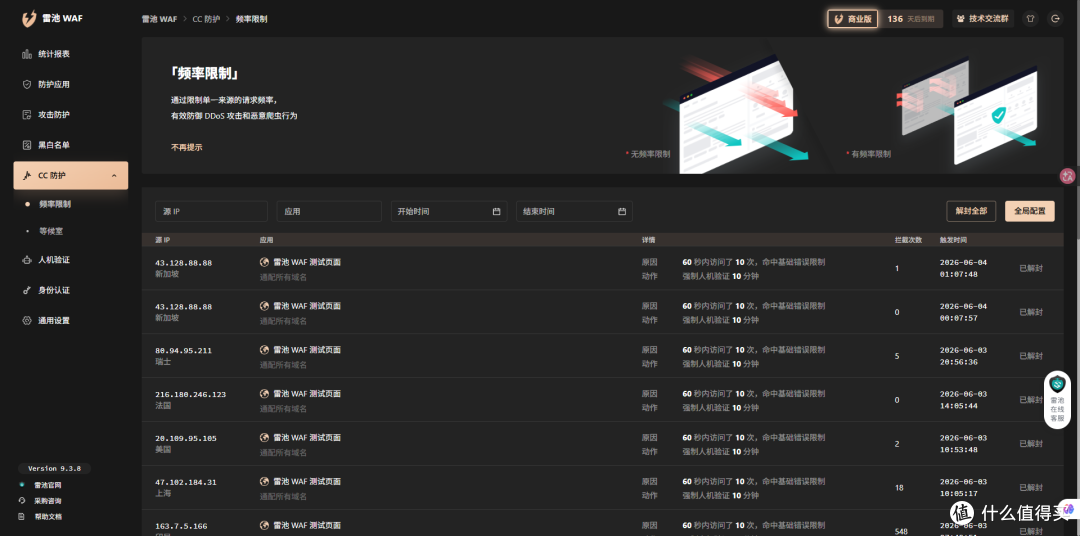
Task: Click globe icon in 216.180.246.123 row
Action: 264,394
